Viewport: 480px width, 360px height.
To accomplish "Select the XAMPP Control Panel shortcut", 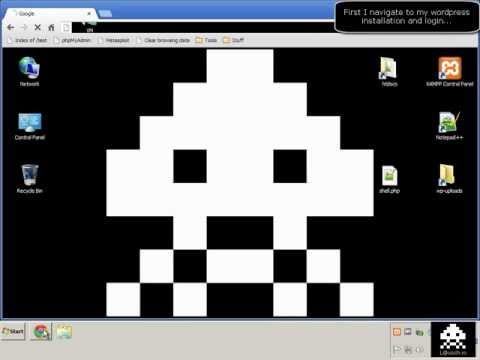I will 450,71.
